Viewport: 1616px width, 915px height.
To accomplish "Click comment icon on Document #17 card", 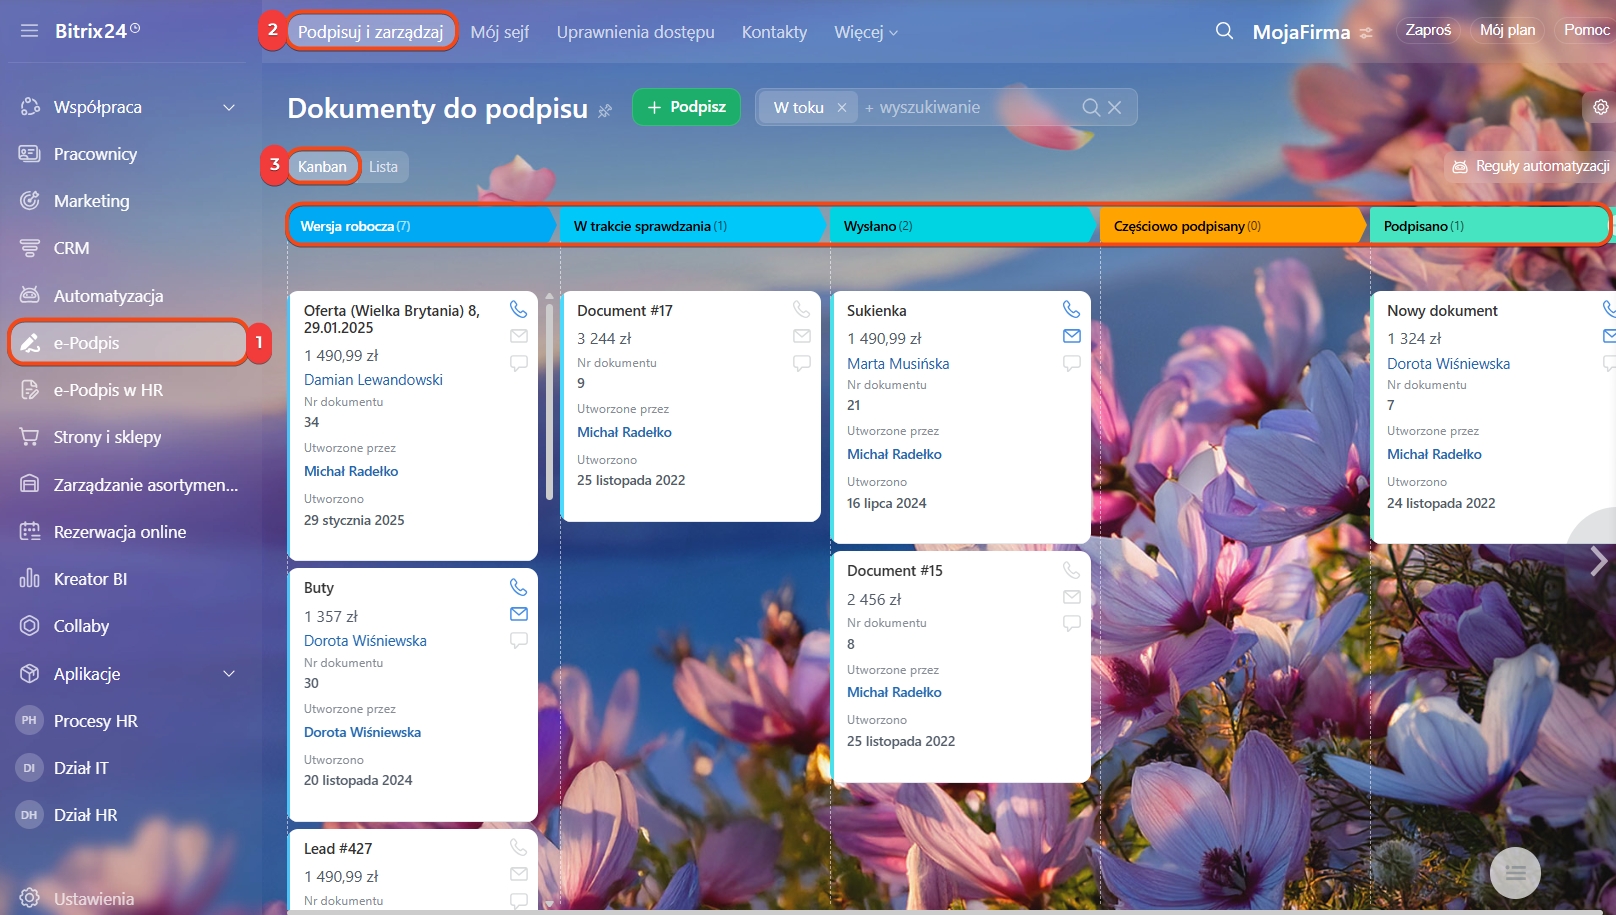I will click(x=801, y=363).
